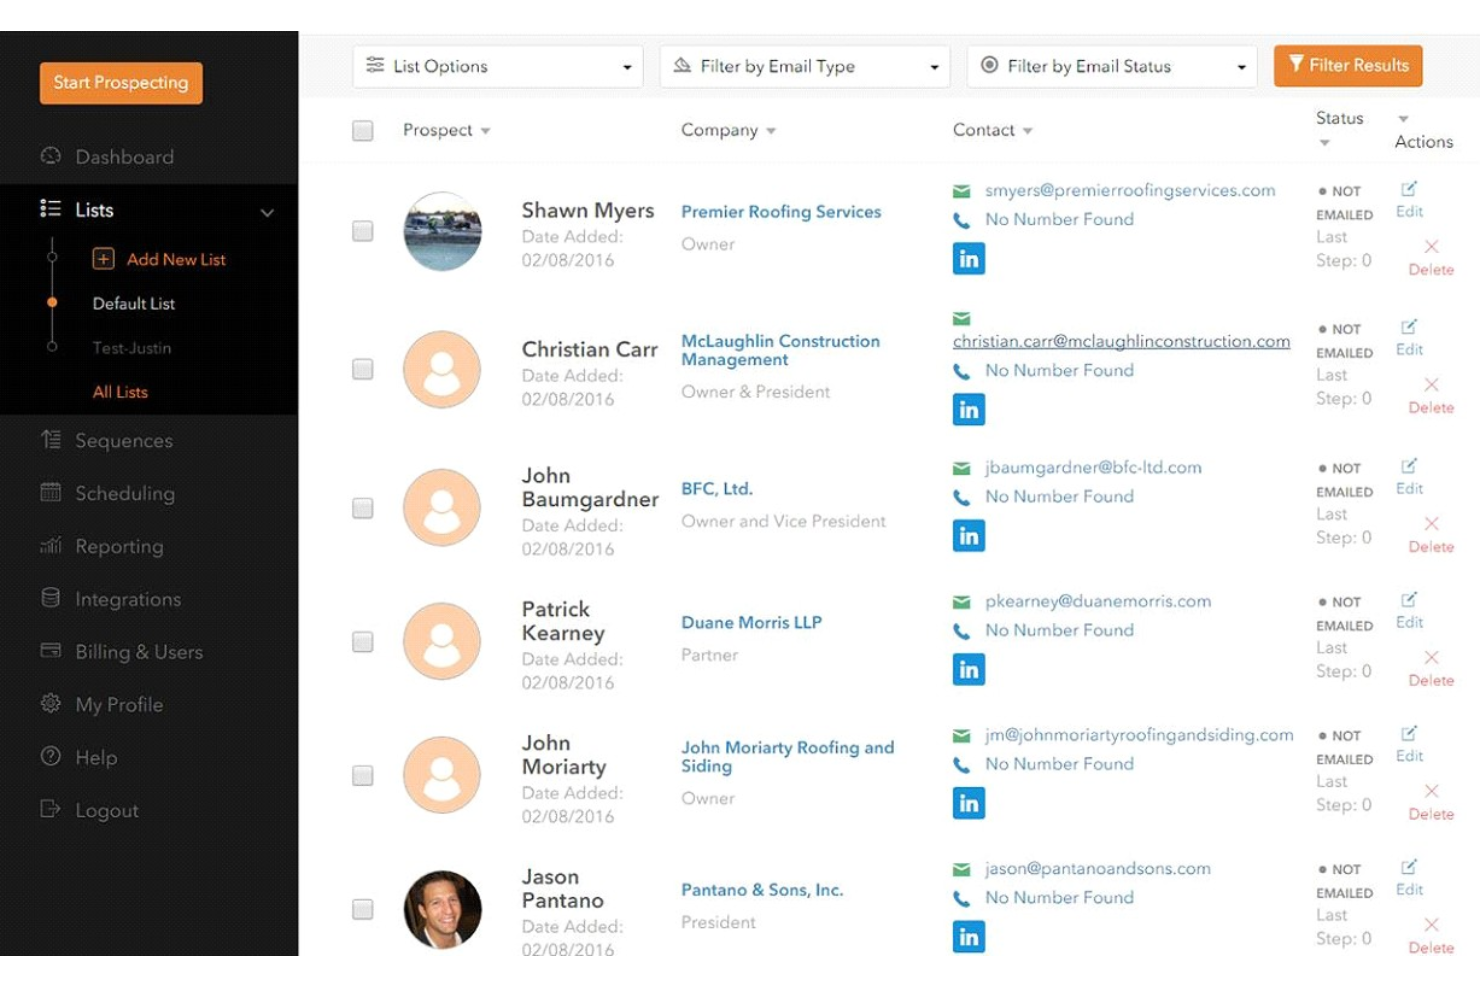
Task: Click the My Profile gear icon
Action: [50, 703]
